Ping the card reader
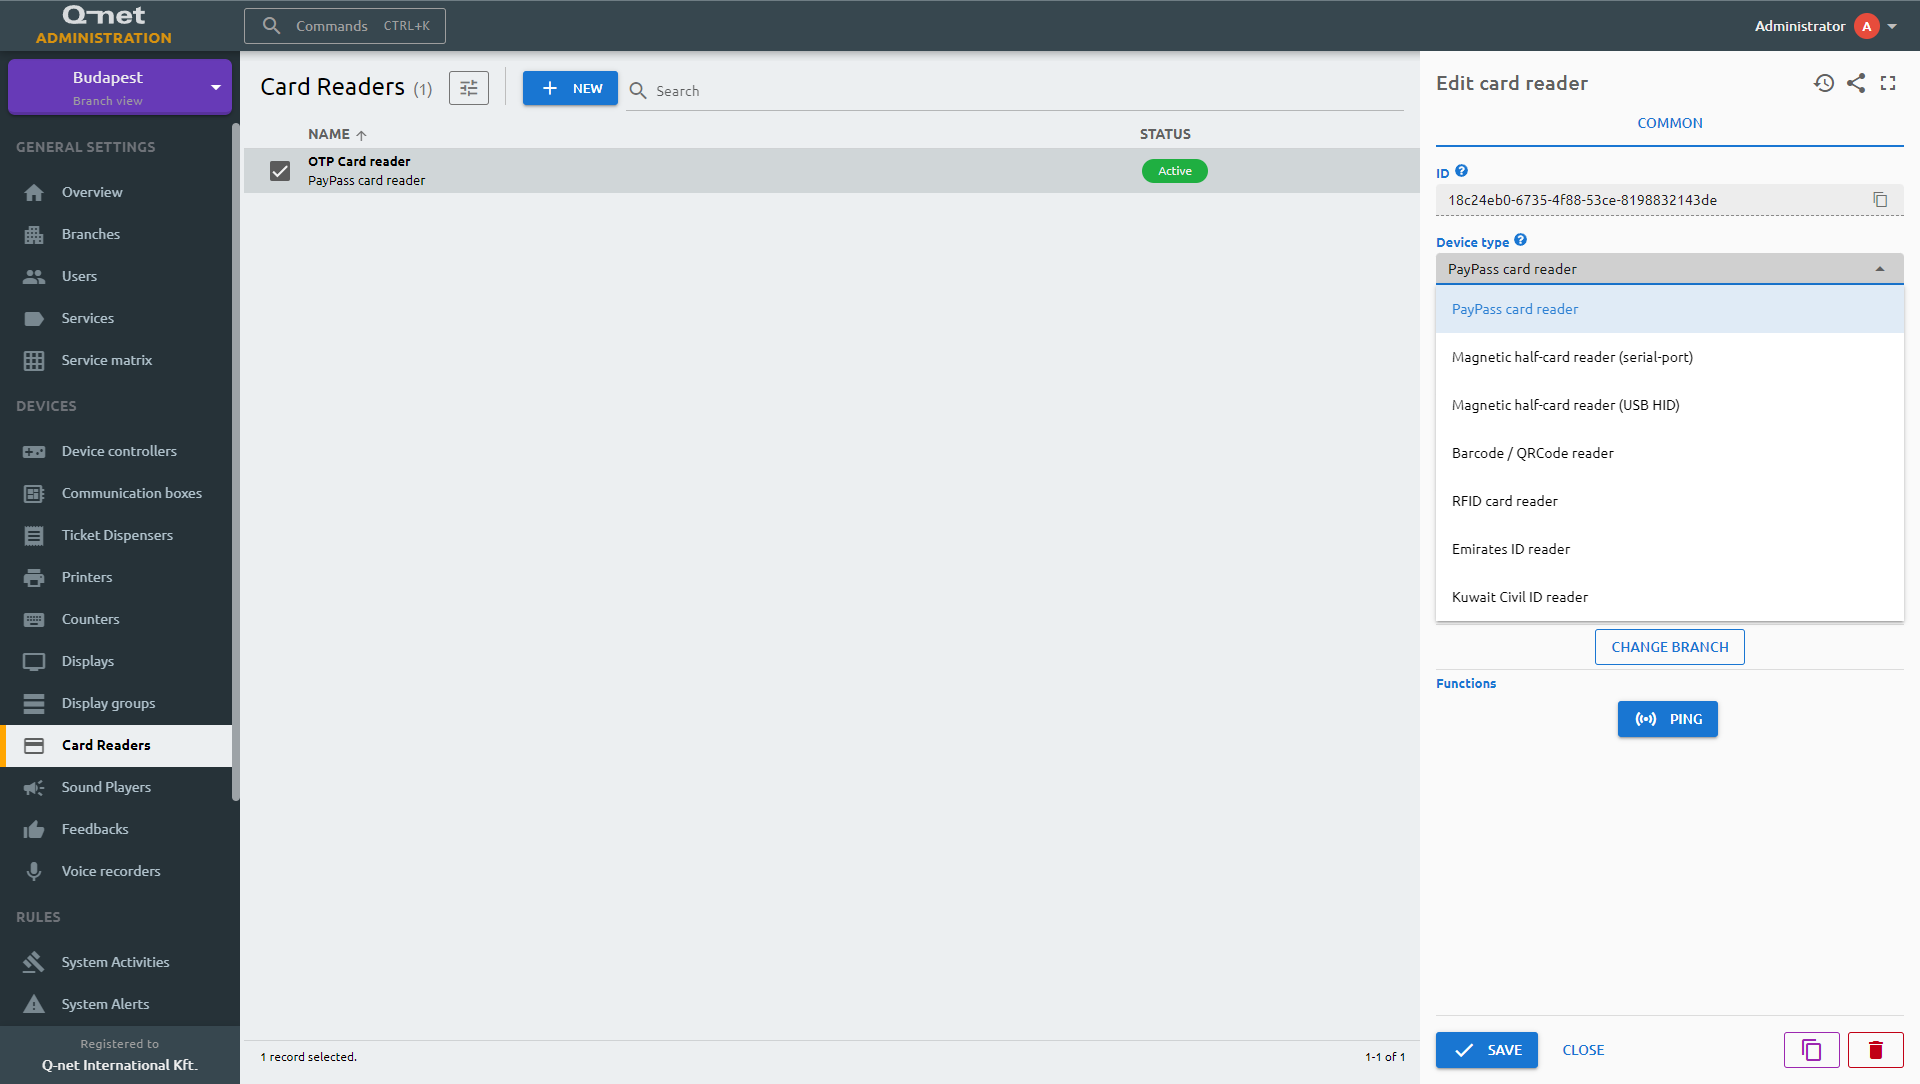The height and width of the screenshot is (1084, 1920). click(x=1667, y=719)
